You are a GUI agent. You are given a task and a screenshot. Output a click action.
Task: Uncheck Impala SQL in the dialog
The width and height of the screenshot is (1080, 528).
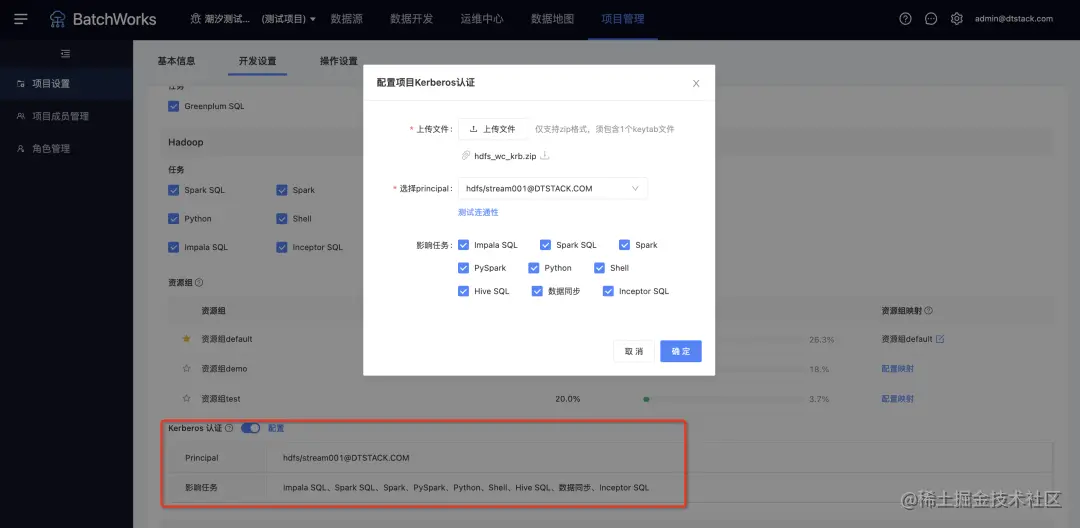(464, 245)
